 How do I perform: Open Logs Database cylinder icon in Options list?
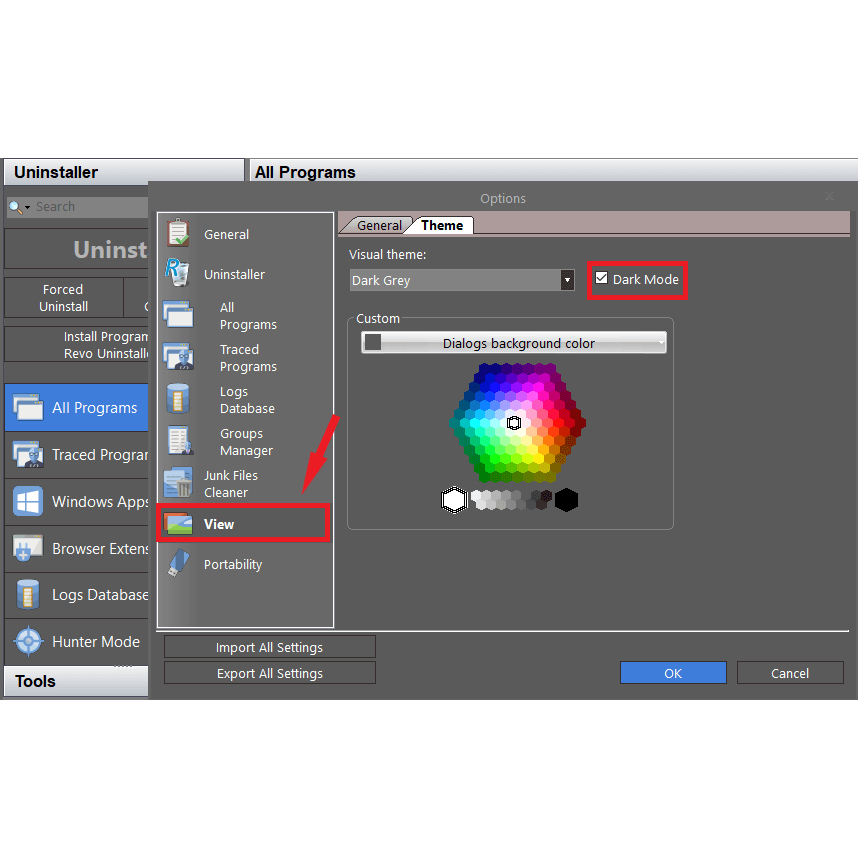click(177, 399)
